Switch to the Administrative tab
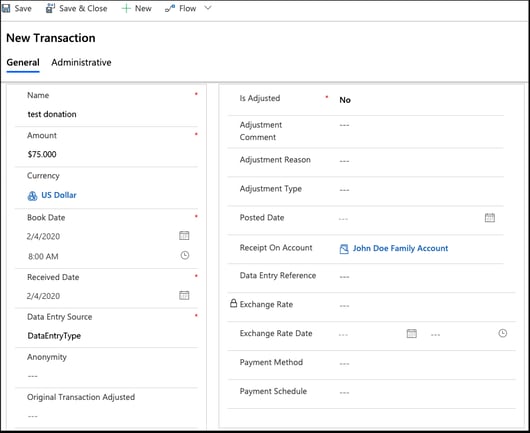The image size is (530, 433). point(81,63)
